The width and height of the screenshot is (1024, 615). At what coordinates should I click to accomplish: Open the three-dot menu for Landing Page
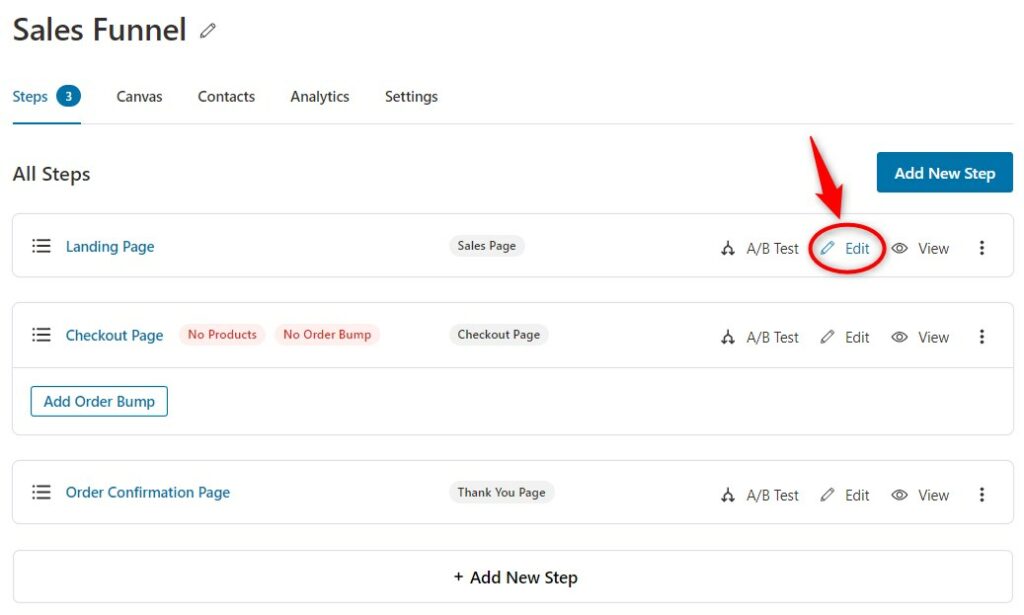982,248
